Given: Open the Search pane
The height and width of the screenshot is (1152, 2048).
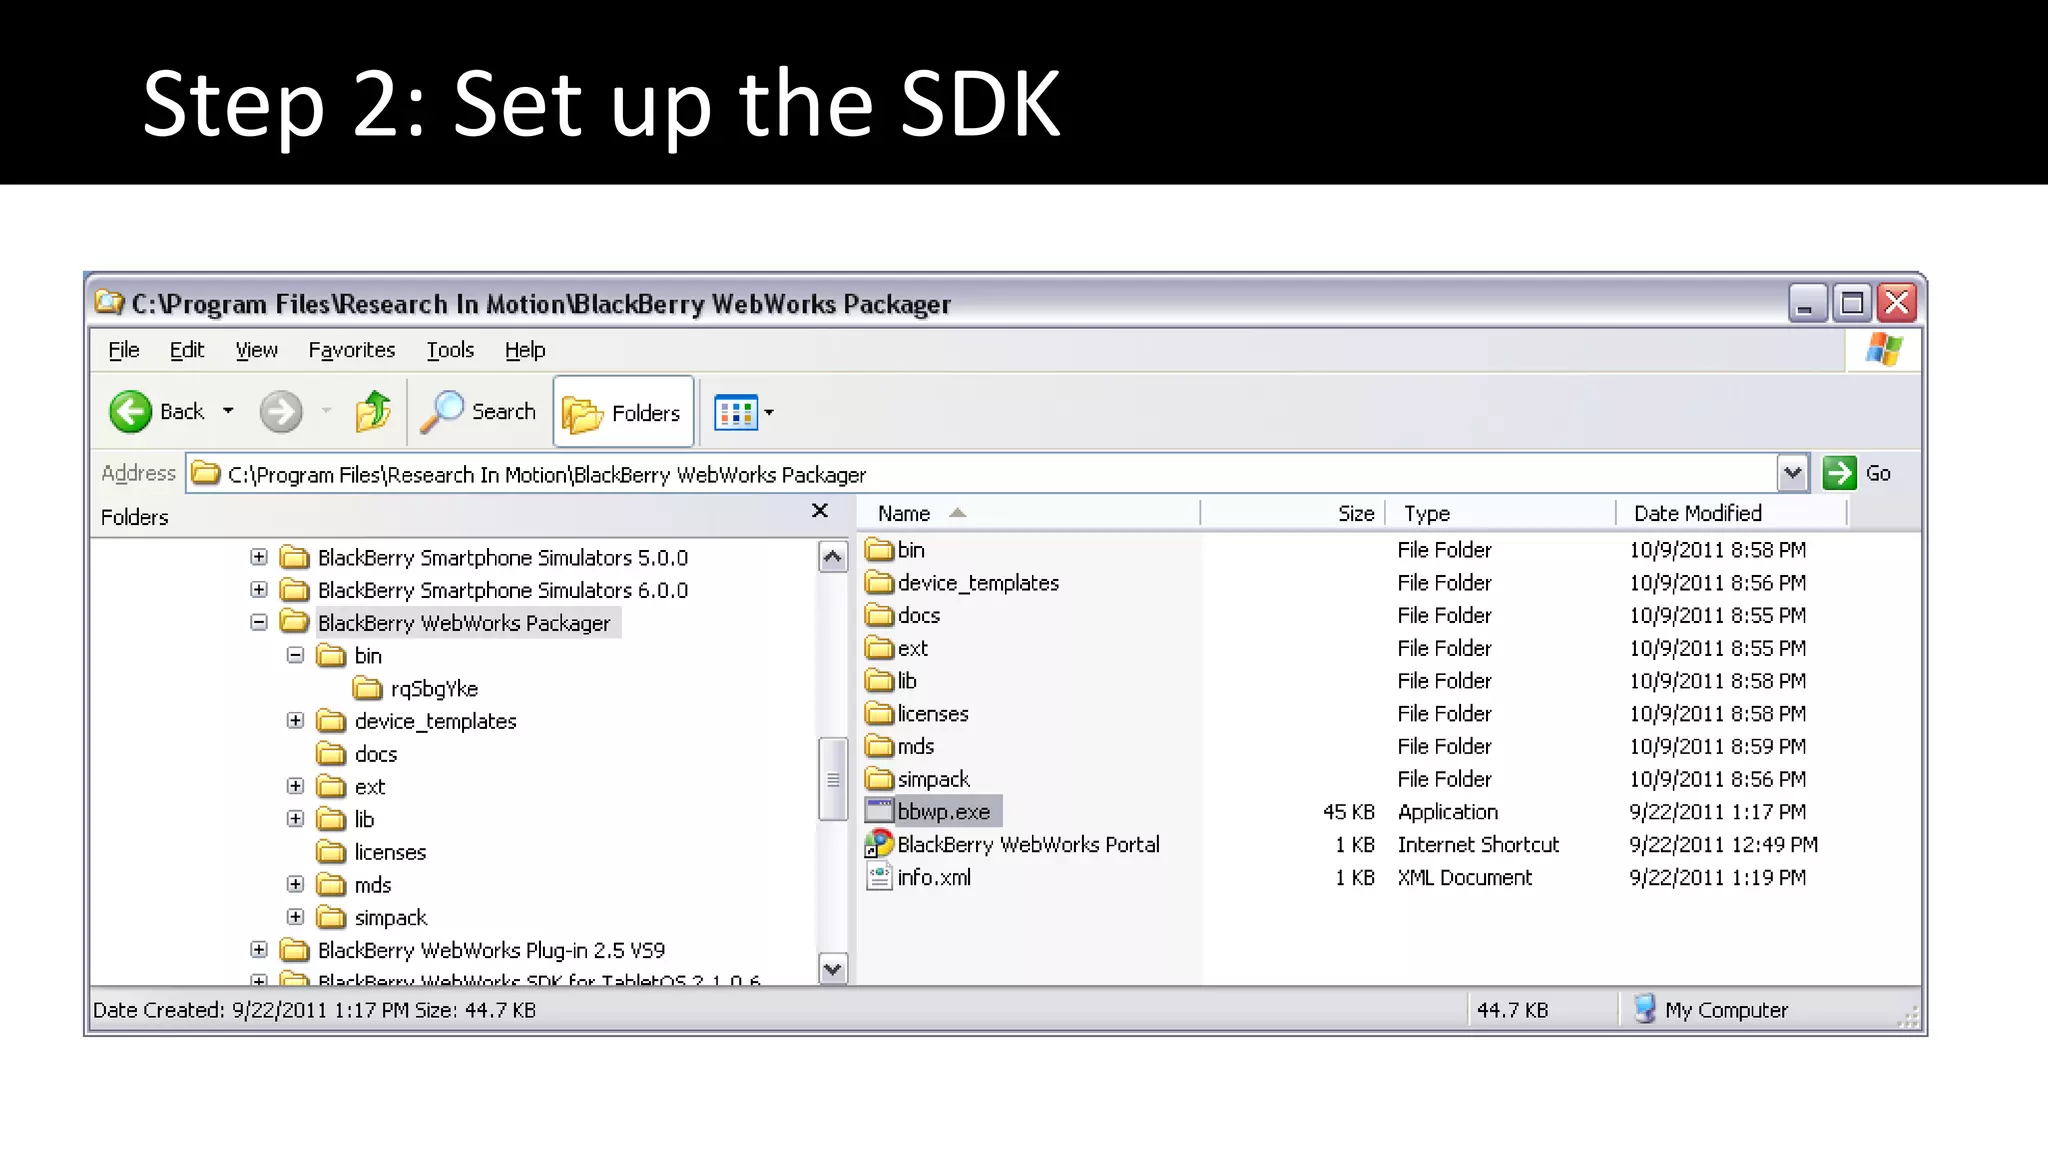Looking at the screenshot, I should click(x=478, y=411).
